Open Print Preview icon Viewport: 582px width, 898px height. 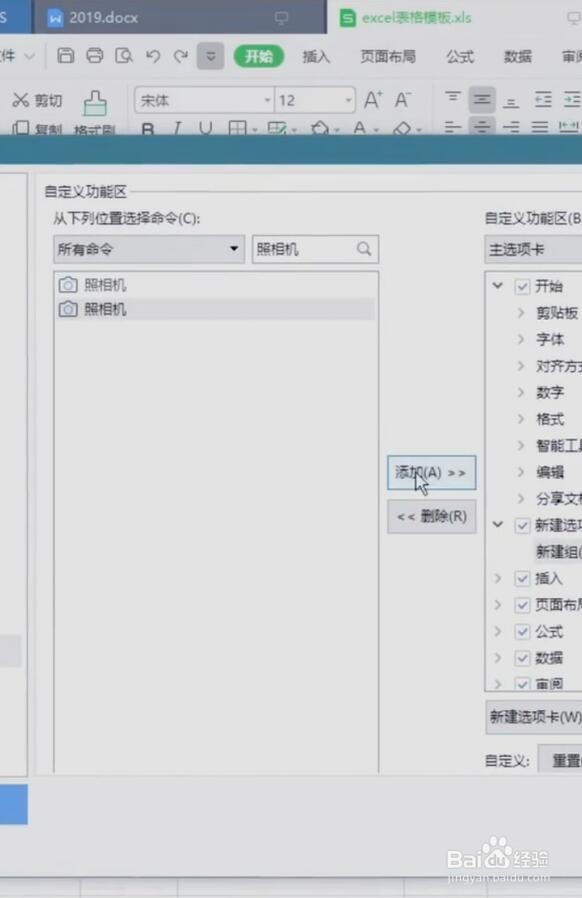pyautogui.click(x=124, y=56)
